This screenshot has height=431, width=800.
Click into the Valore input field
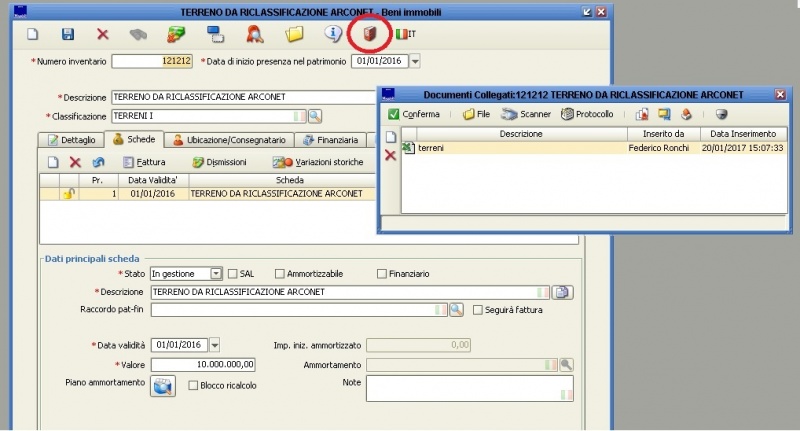(204, 364)
